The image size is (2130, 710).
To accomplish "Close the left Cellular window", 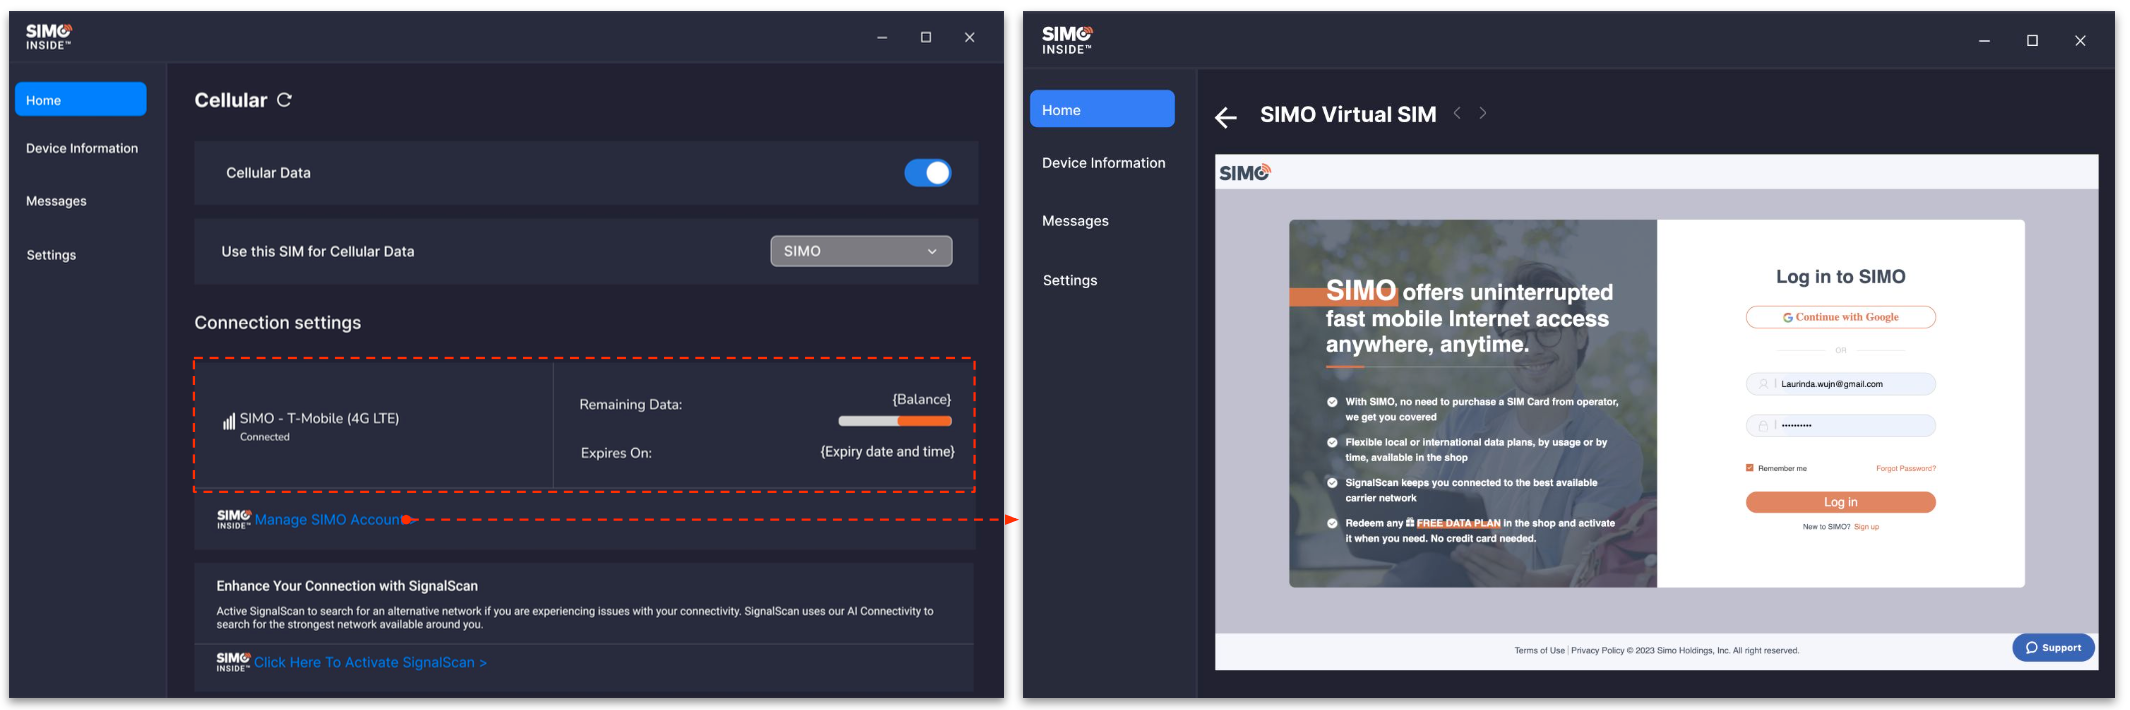I will pos(969,37).
